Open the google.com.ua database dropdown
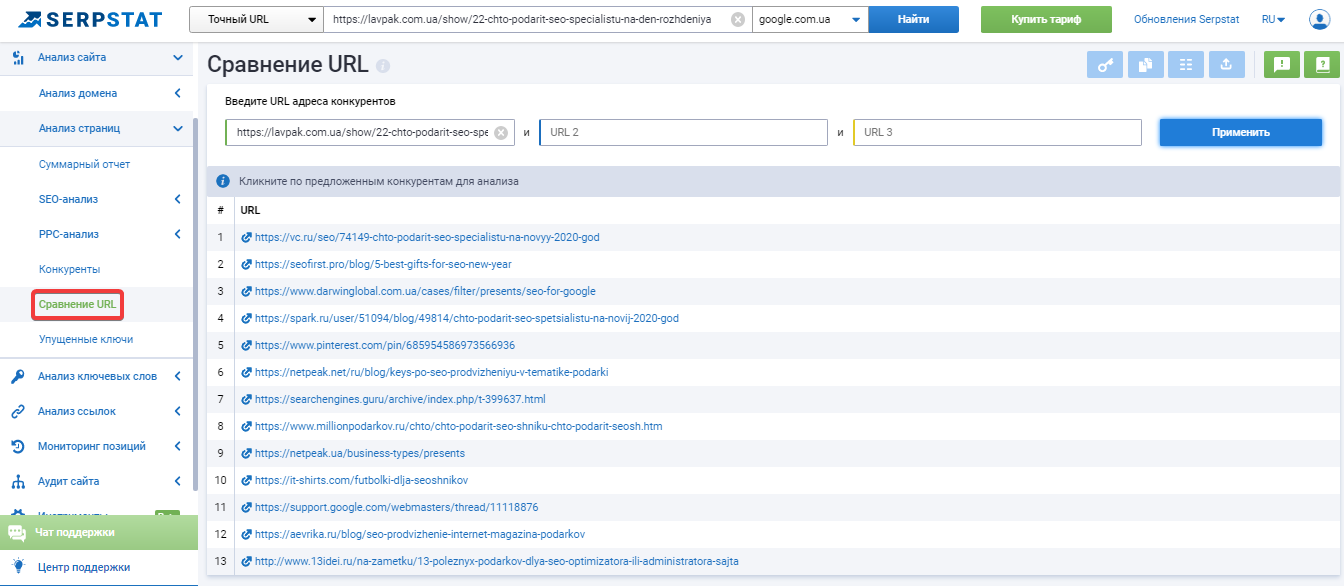The image size is (1344, 586). [810, 19]
